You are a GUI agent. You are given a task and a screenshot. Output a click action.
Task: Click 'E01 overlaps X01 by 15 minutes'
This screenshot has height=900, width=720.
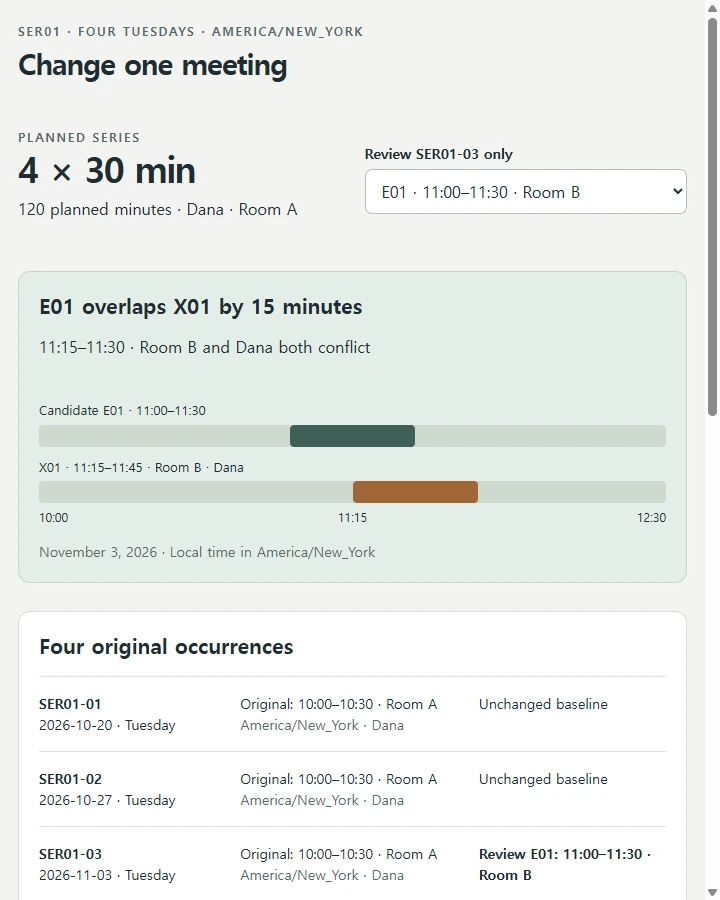tap(200, 307)
